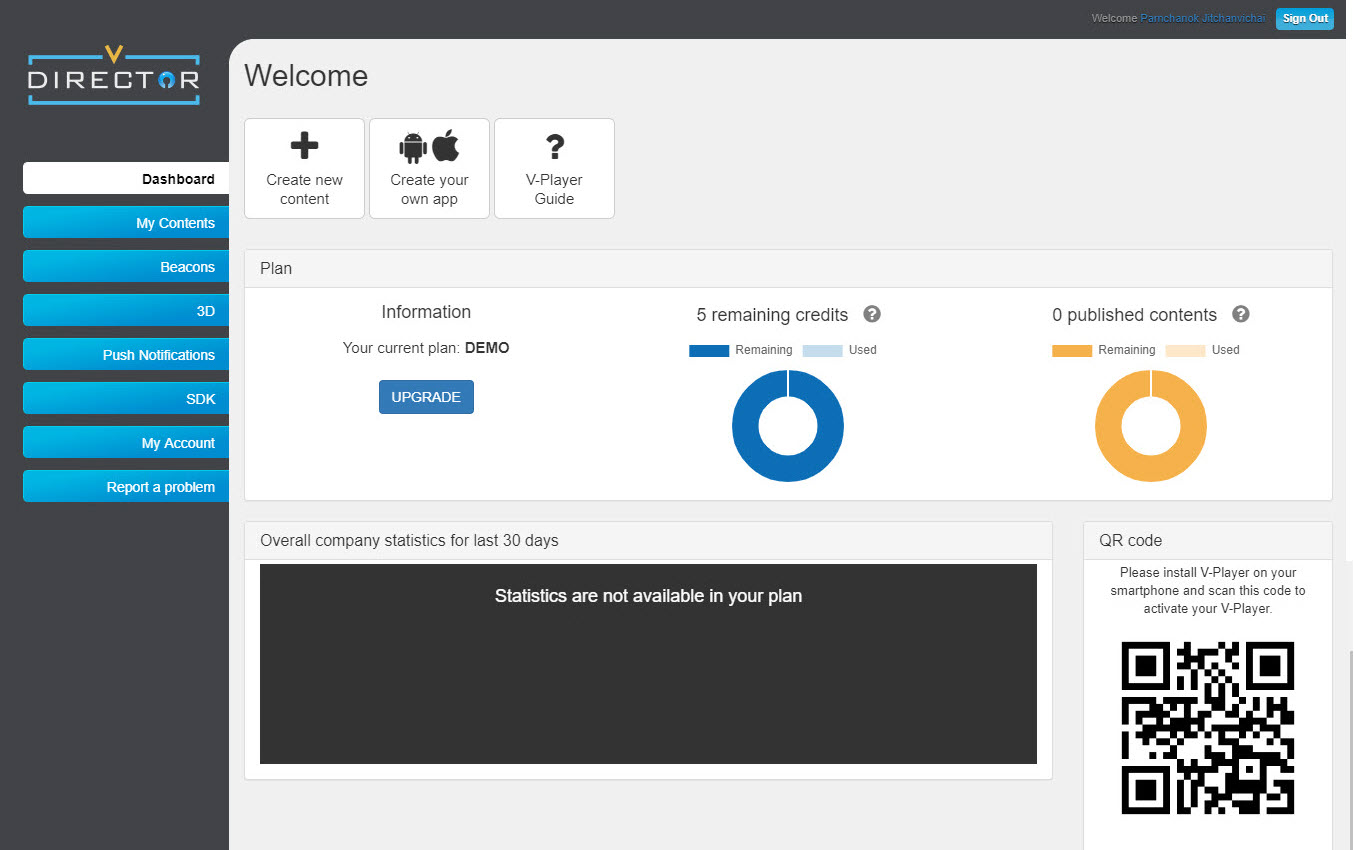Click the 'Overall company statistics' panel header
Image resolution: width=1354 pixels, height=850 pixels.
[648, 541]
